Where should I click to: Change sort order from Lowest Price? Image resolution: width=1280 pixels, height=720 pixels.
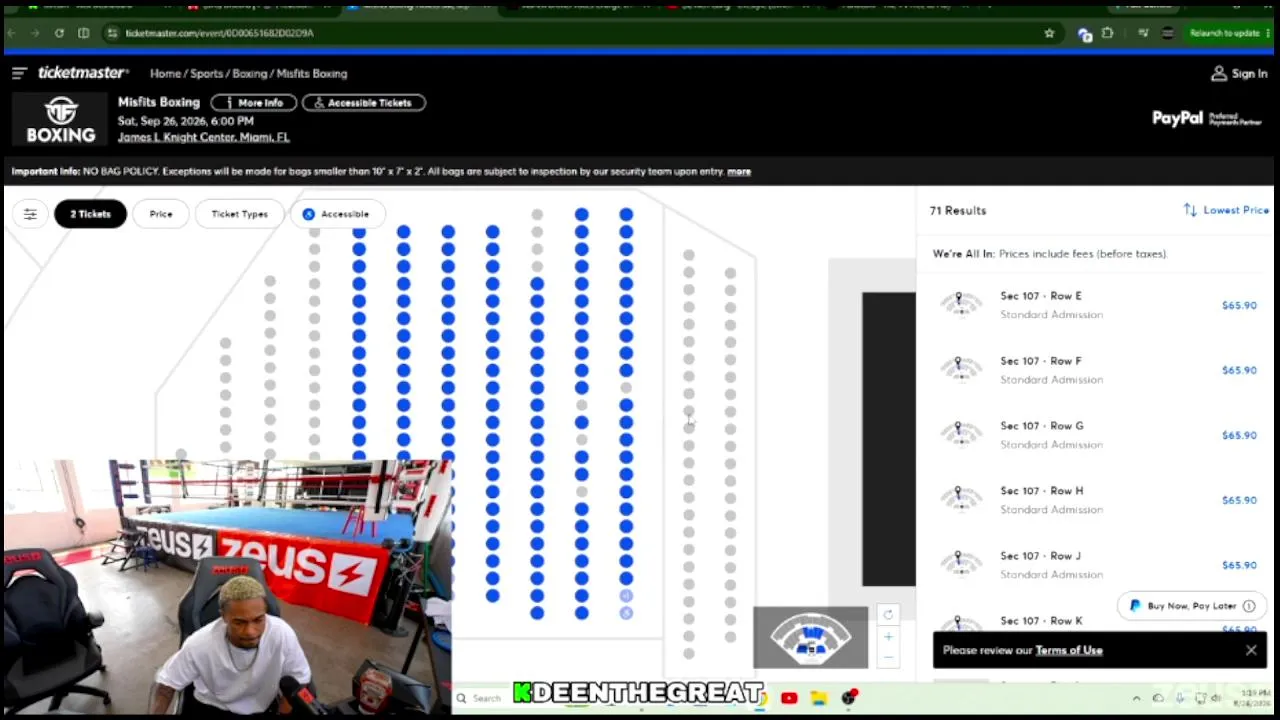[1226, 210]
